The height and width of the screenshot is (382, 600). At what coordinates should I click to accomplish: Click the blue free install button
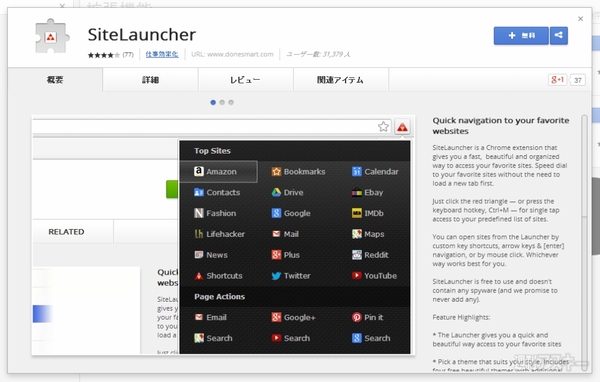521,36
